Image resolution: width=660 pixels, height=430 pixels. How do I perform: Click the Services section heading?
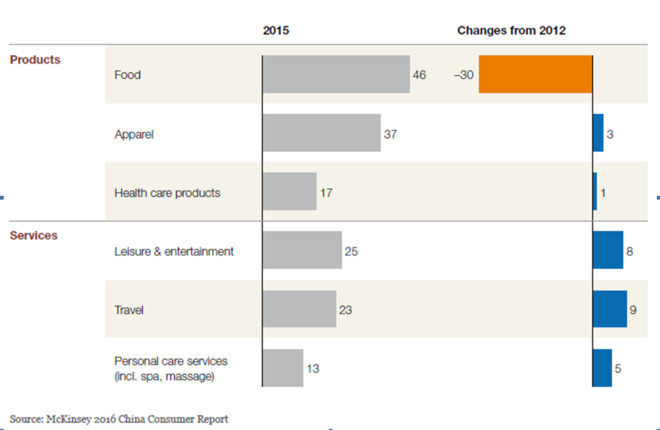tap(33, 235)
